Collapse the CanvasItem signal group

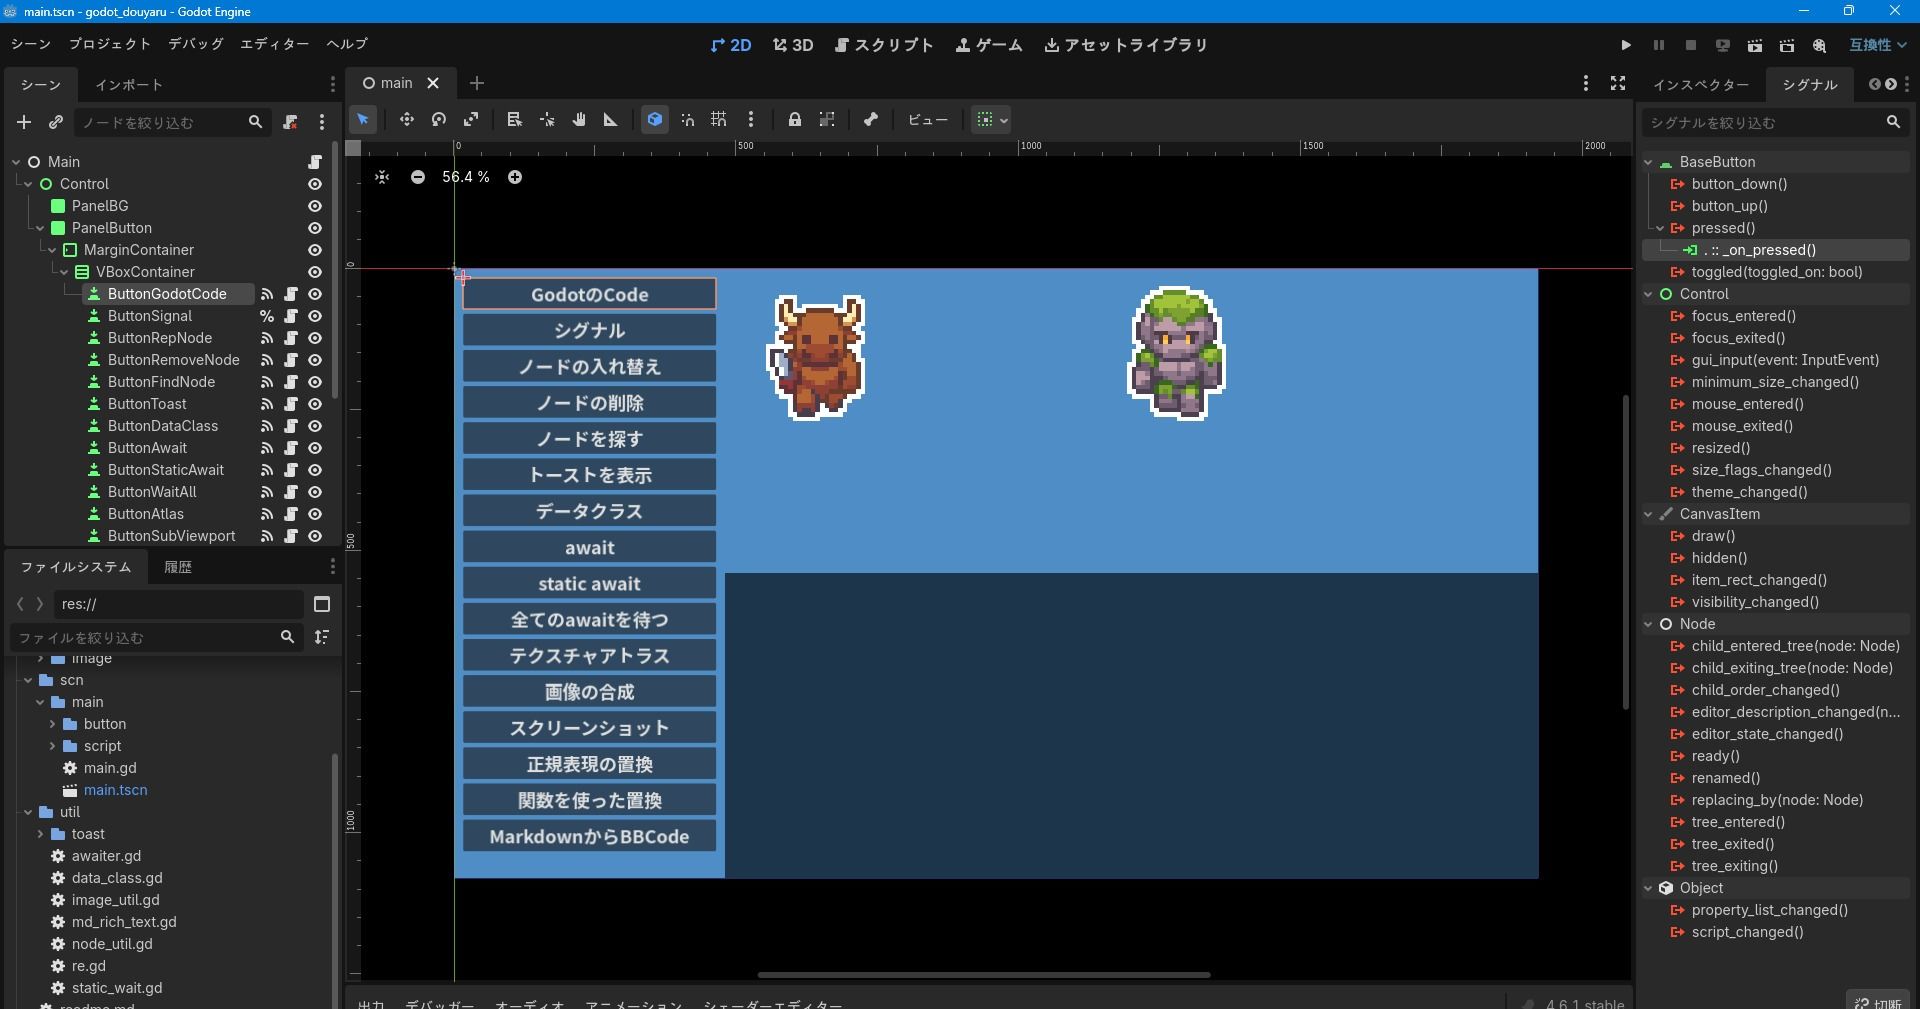click(x=1647, y=514)
